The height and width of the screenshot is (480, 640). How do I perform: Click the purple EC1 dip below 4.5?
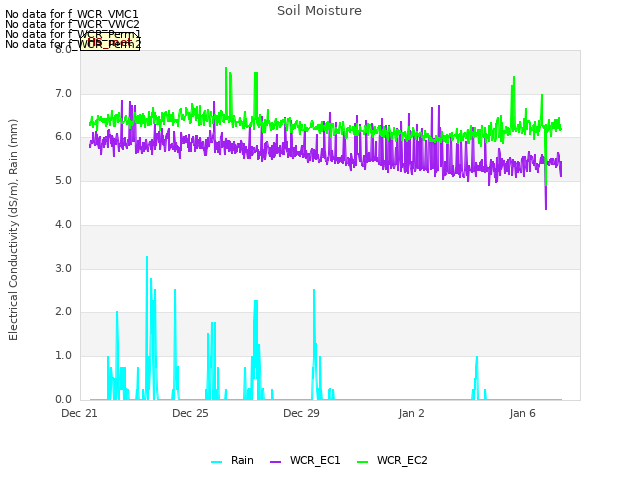[546, 207]
